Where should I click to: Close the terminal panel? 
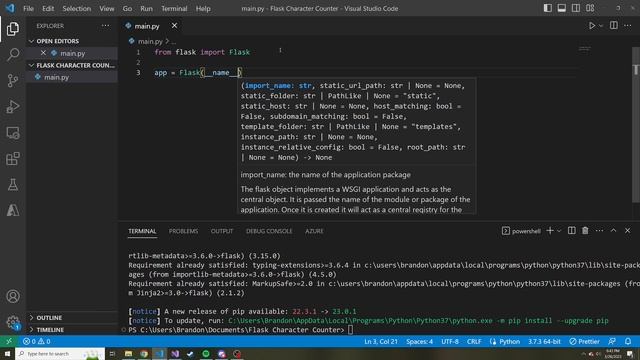tap(627, 231)
